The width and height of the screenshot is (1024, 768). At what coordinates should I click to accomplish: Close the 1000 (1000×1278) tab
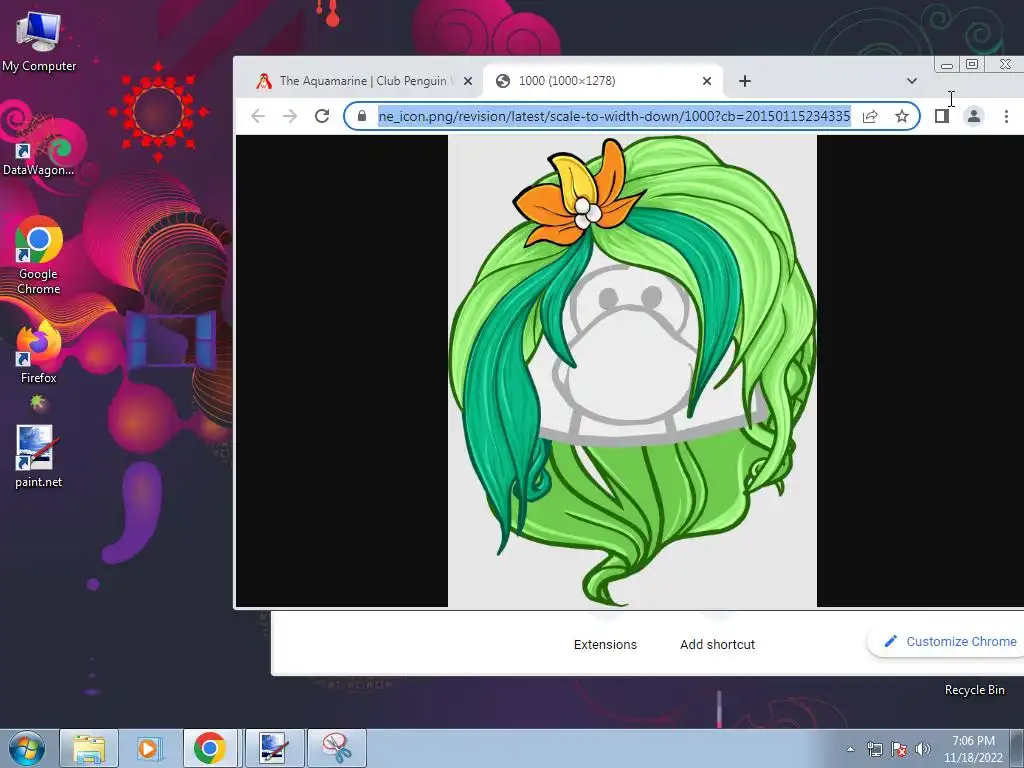click(707, 81)
